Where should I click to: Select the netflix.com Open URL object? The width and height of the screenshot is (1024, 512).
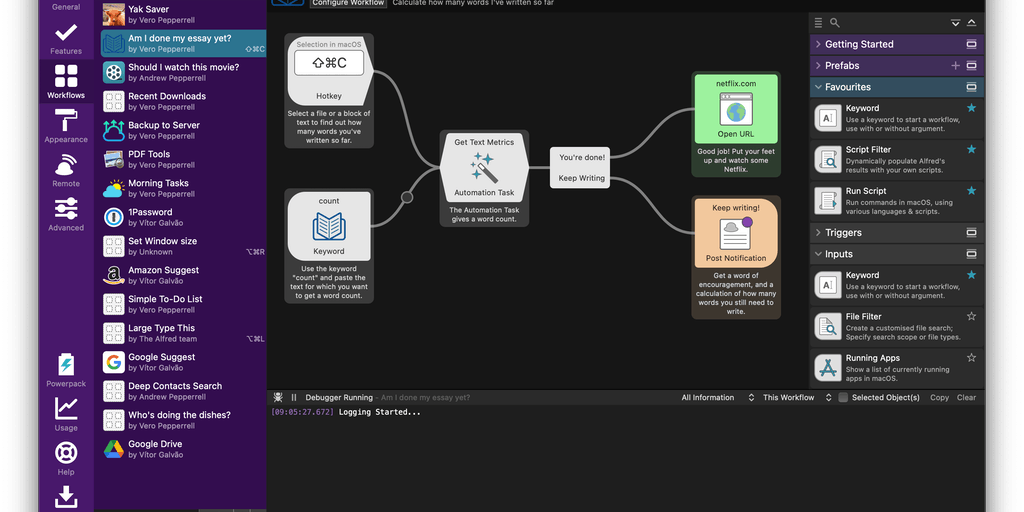(x=735, y=110)
